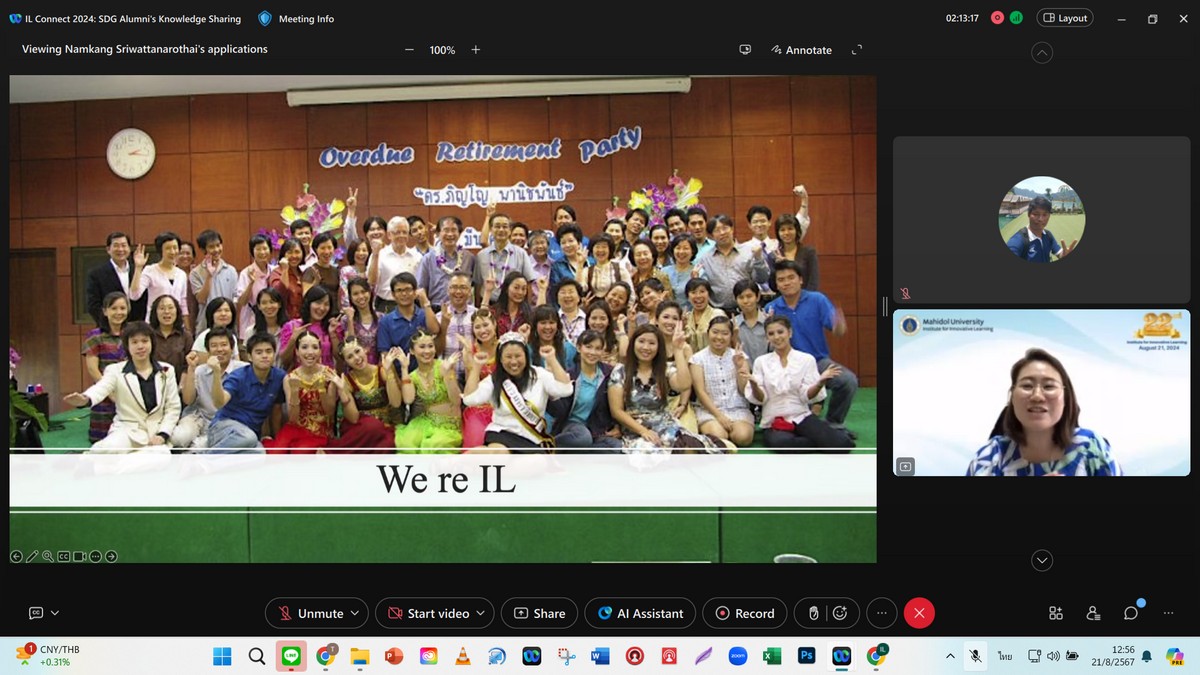Open the Layout menu
The image size is (1200, 675).
click(1064, 18)
